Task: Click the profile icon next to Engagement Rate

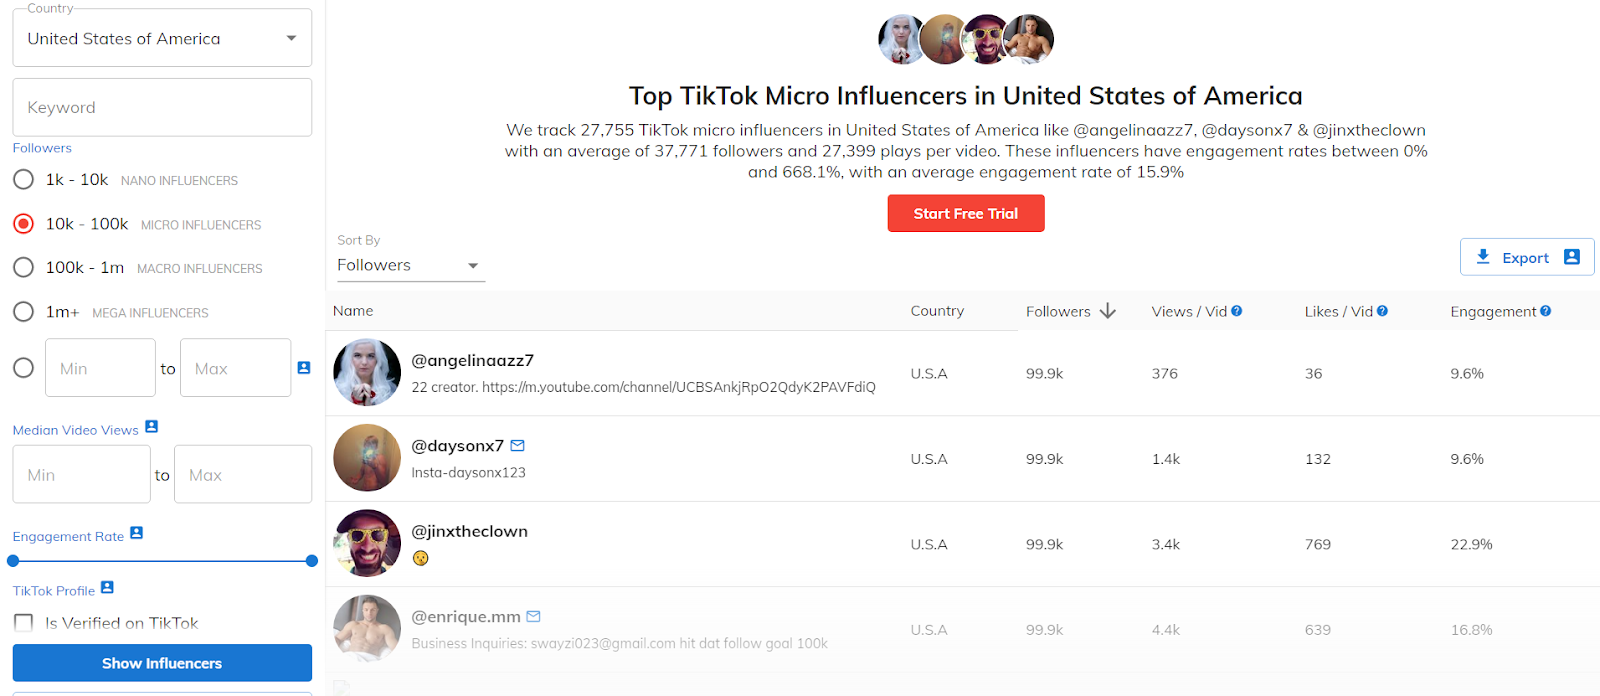Action: point(137,533)
